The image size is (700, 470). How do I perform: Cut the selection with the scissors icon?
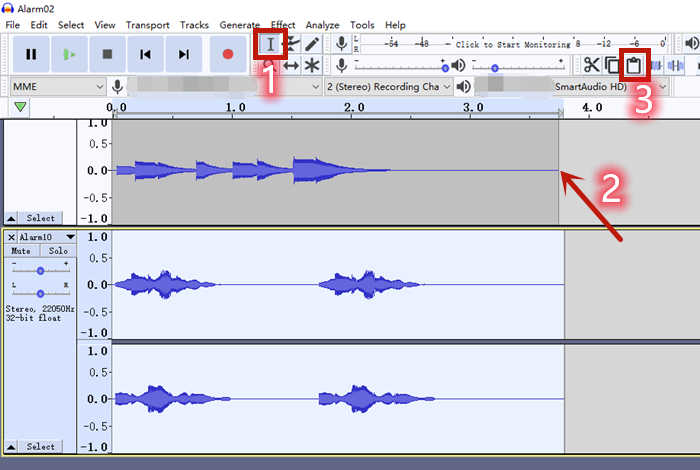pyautogui.click(x=592, y=66)
